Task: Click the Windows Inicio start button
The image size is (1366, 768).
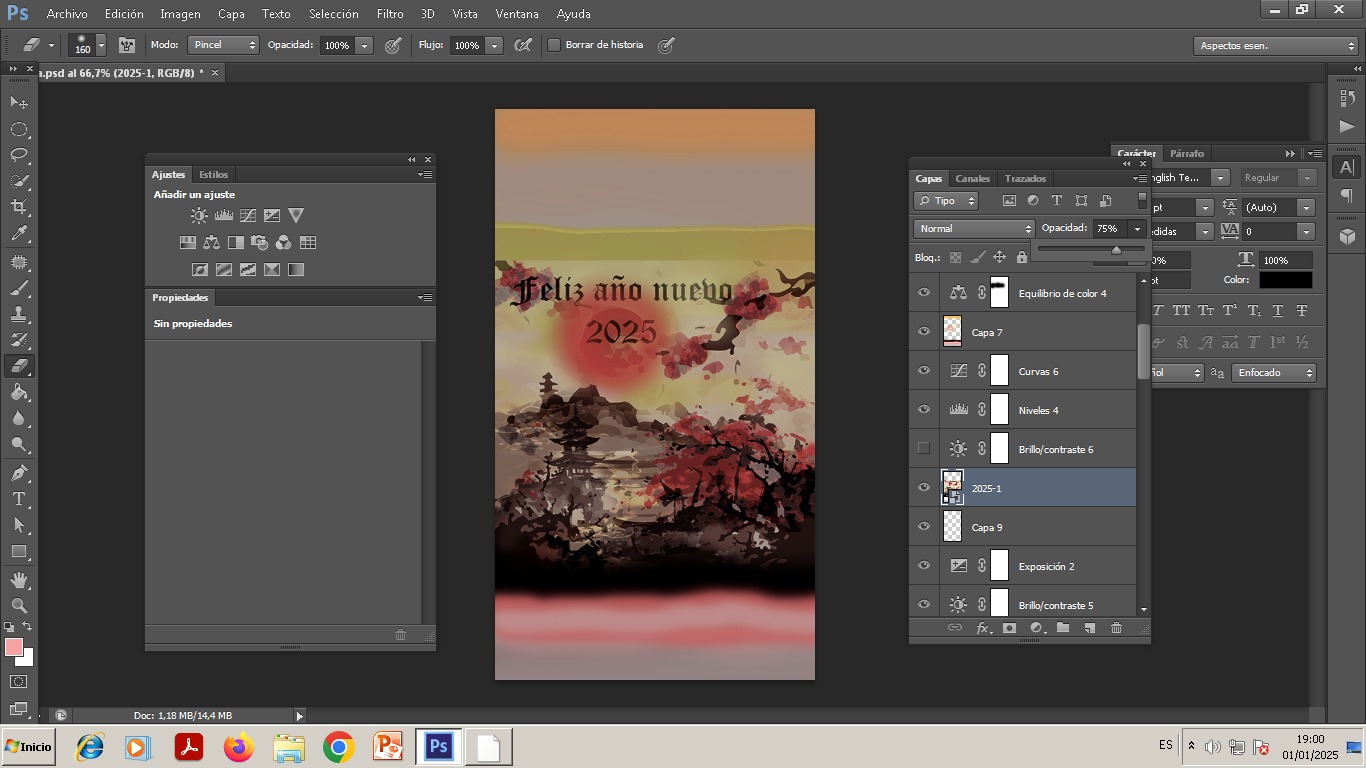Action: click(x=28, y=747)
